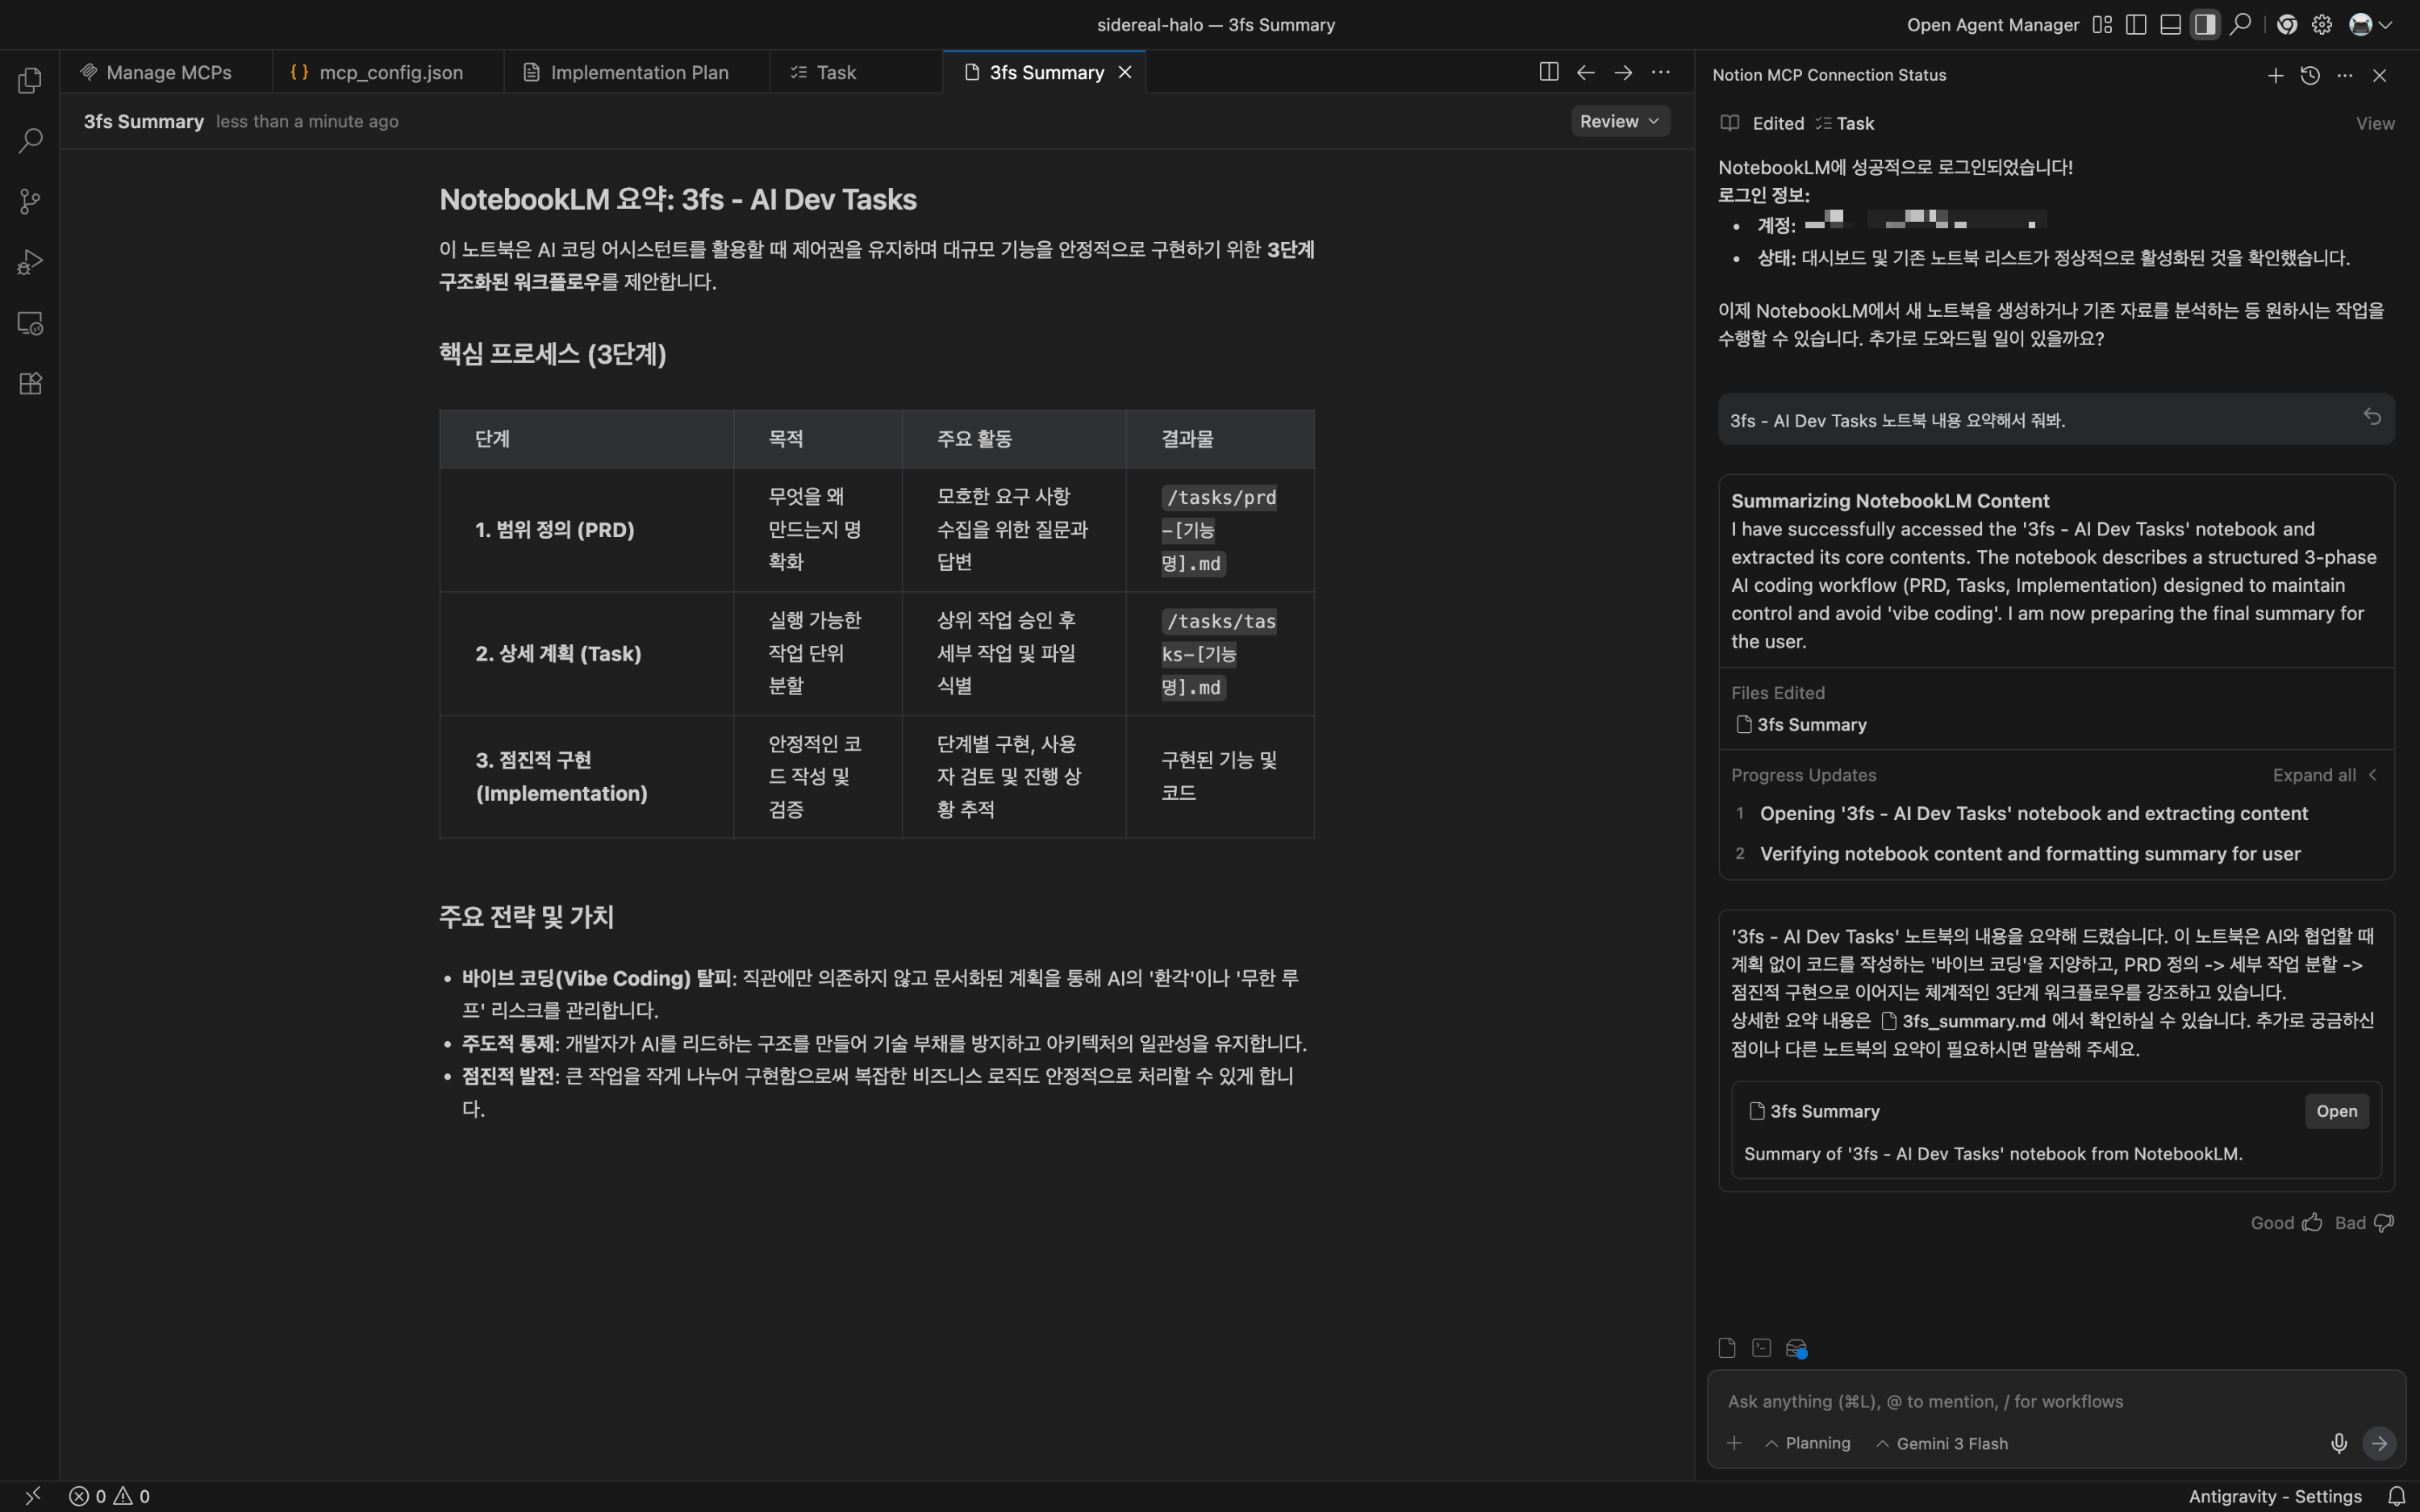Open the Extensions view icon
The width and height of the screenshot is (2420, 1512).
[x=30, y=384]
